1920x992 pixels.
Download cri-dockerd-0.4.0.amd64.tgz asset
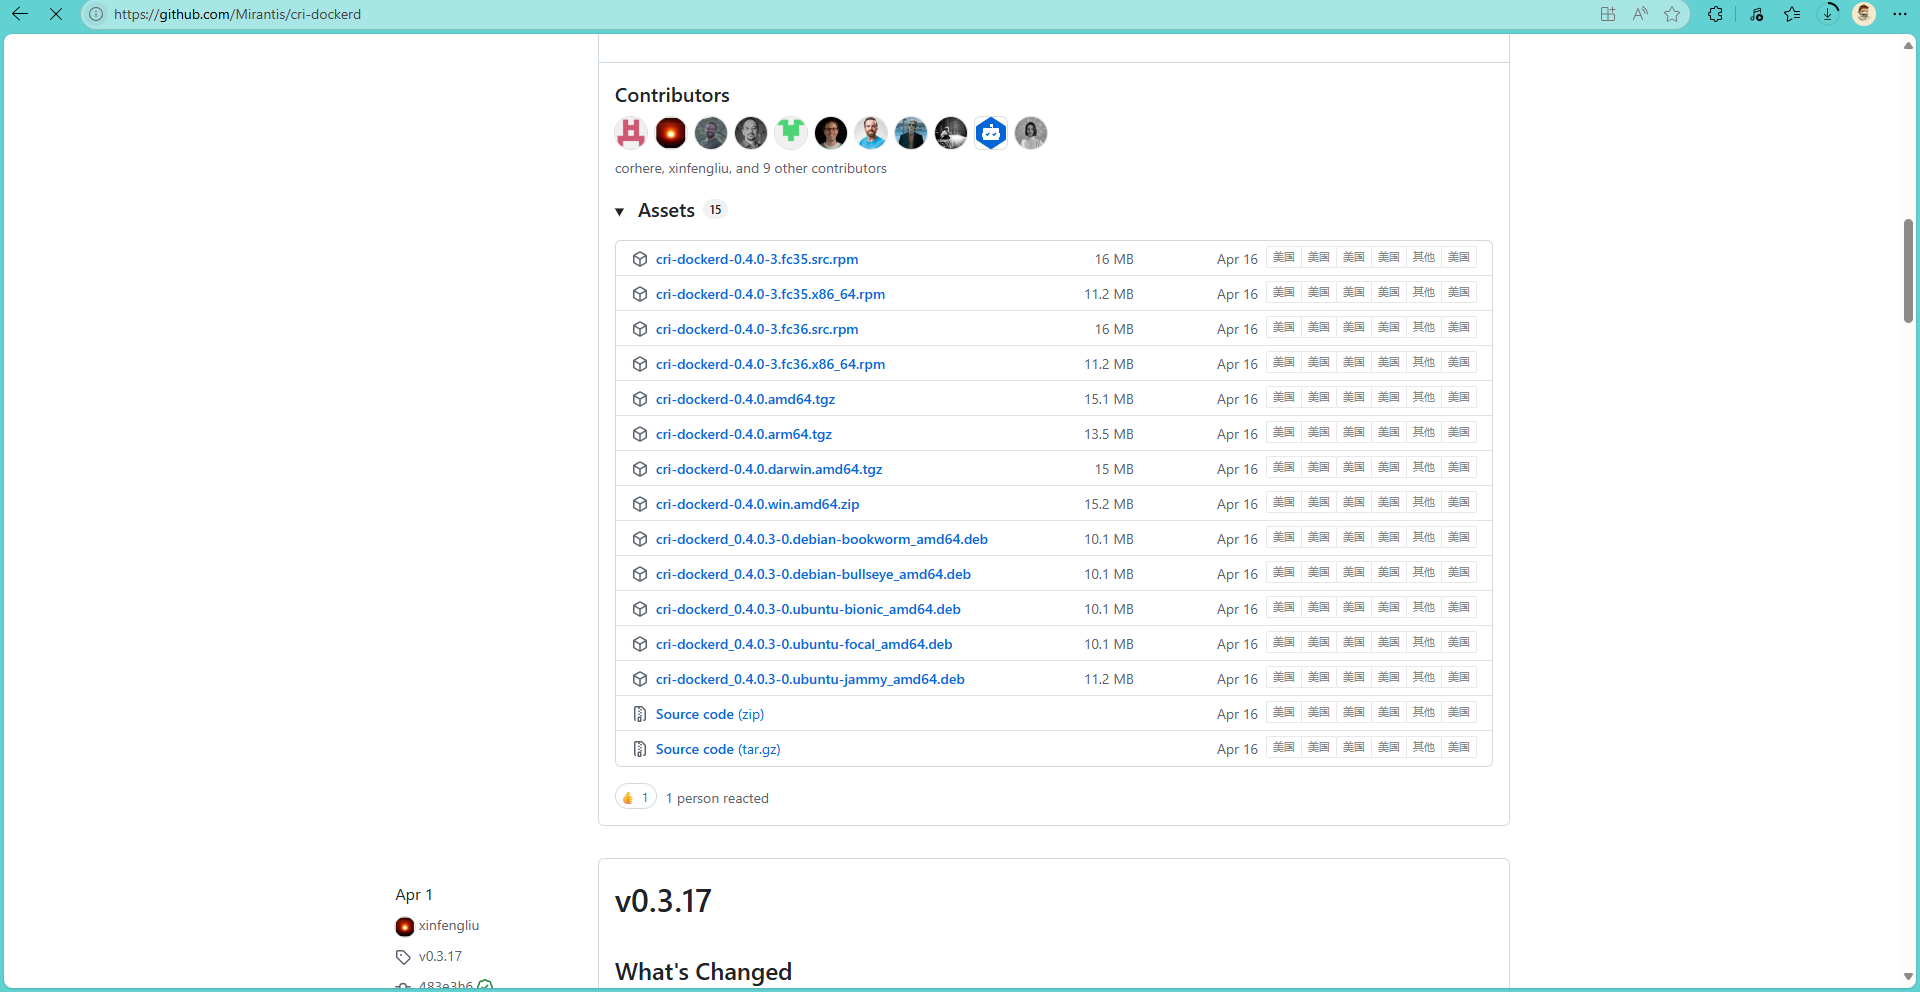coord(745,399)
